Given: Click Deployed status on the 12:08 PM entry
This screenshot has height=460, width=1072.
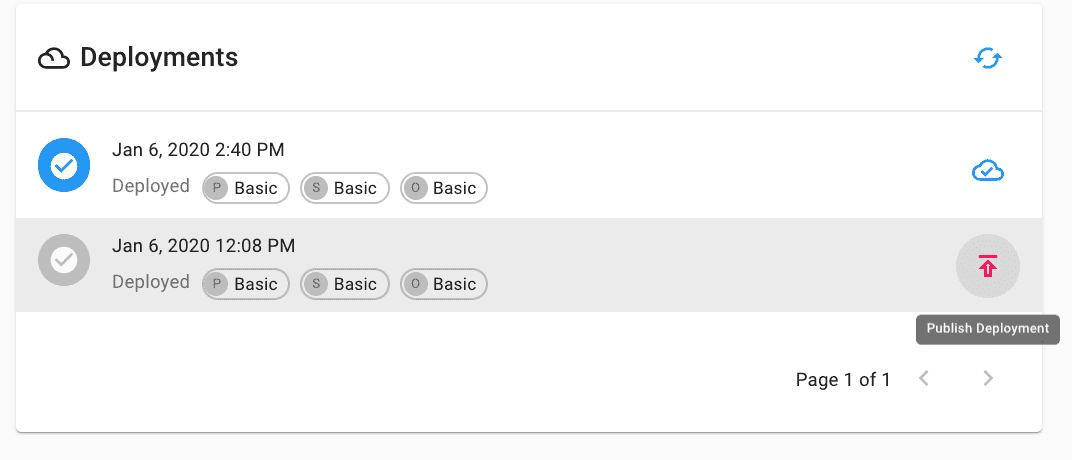Looking at the screenshot, I should click(151, 282).
